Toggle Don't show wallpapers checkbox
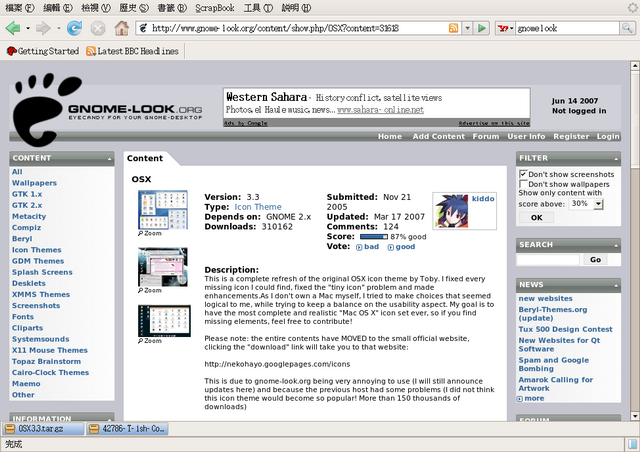This screenshot has height=452, width=640. pyautogui.click(x=523, y=184)
